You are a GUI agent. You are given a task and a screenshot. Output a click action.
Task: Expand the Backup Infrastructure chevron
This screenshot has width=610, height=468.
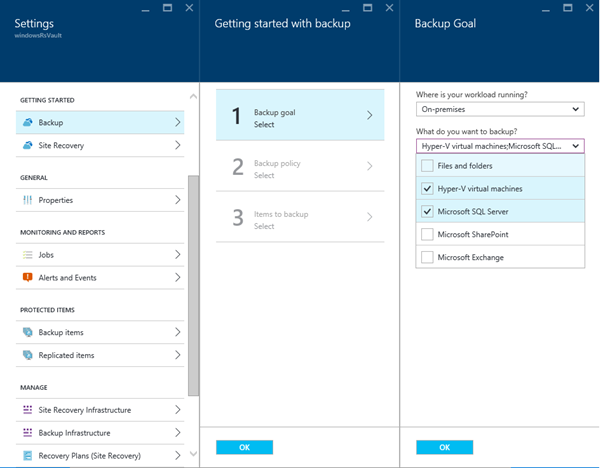(177, 432)
